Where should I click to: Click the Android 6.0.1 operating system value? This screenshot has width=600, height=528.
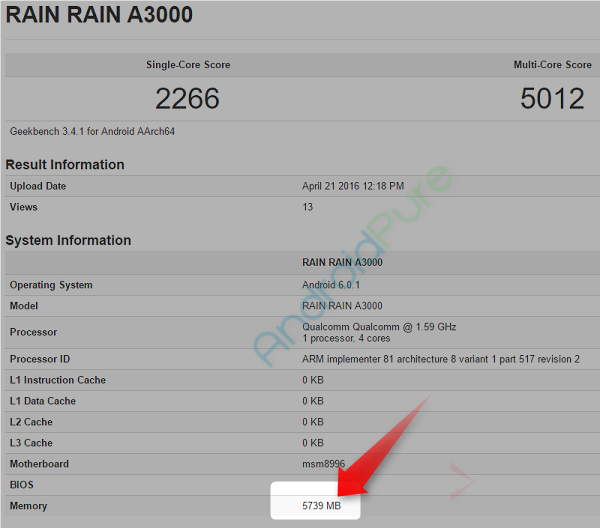pyautogui.click(x=331, y=285)
